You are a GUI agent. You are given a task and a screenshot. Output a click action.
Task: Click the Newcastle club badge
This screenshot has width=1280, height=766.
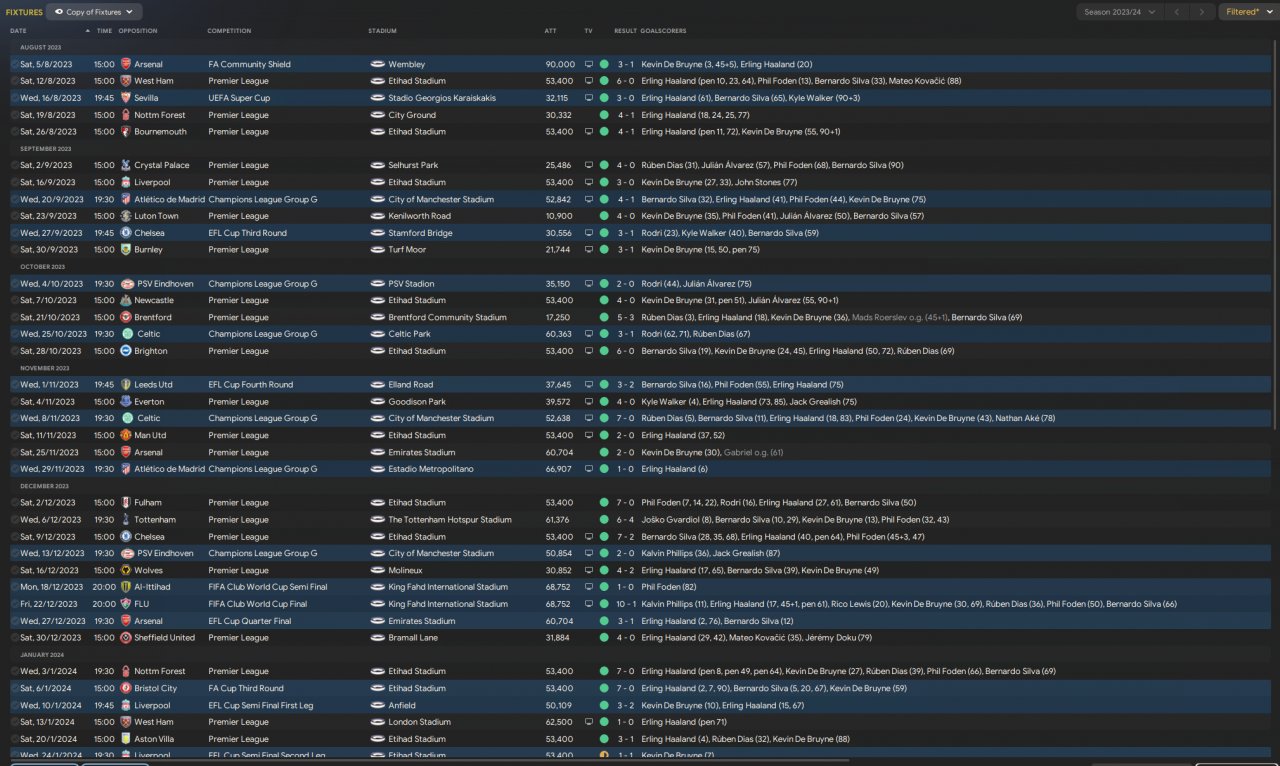click(x=126, y=300)
